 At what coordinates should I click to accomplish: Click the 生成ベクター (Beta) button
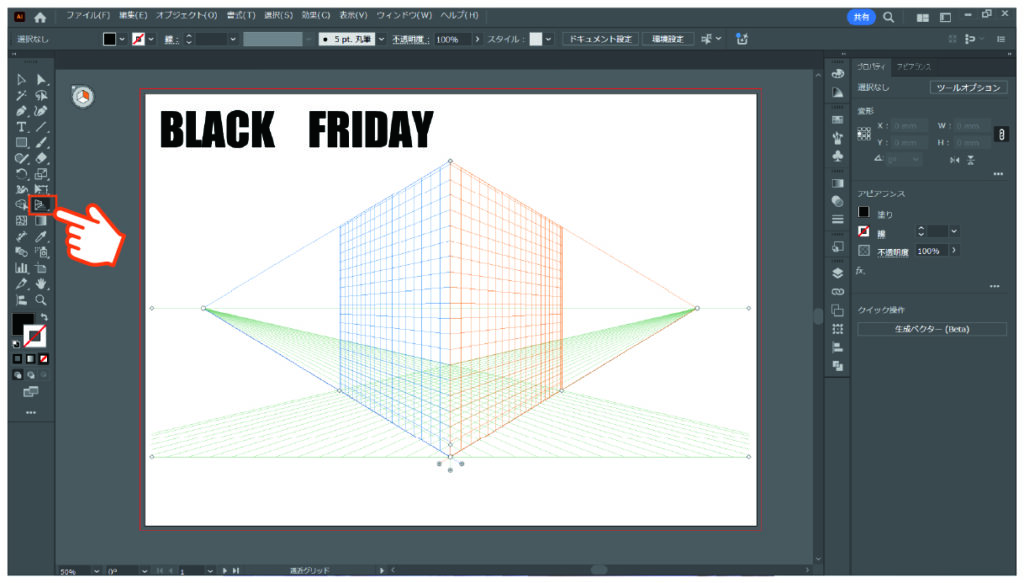point(931,329)
